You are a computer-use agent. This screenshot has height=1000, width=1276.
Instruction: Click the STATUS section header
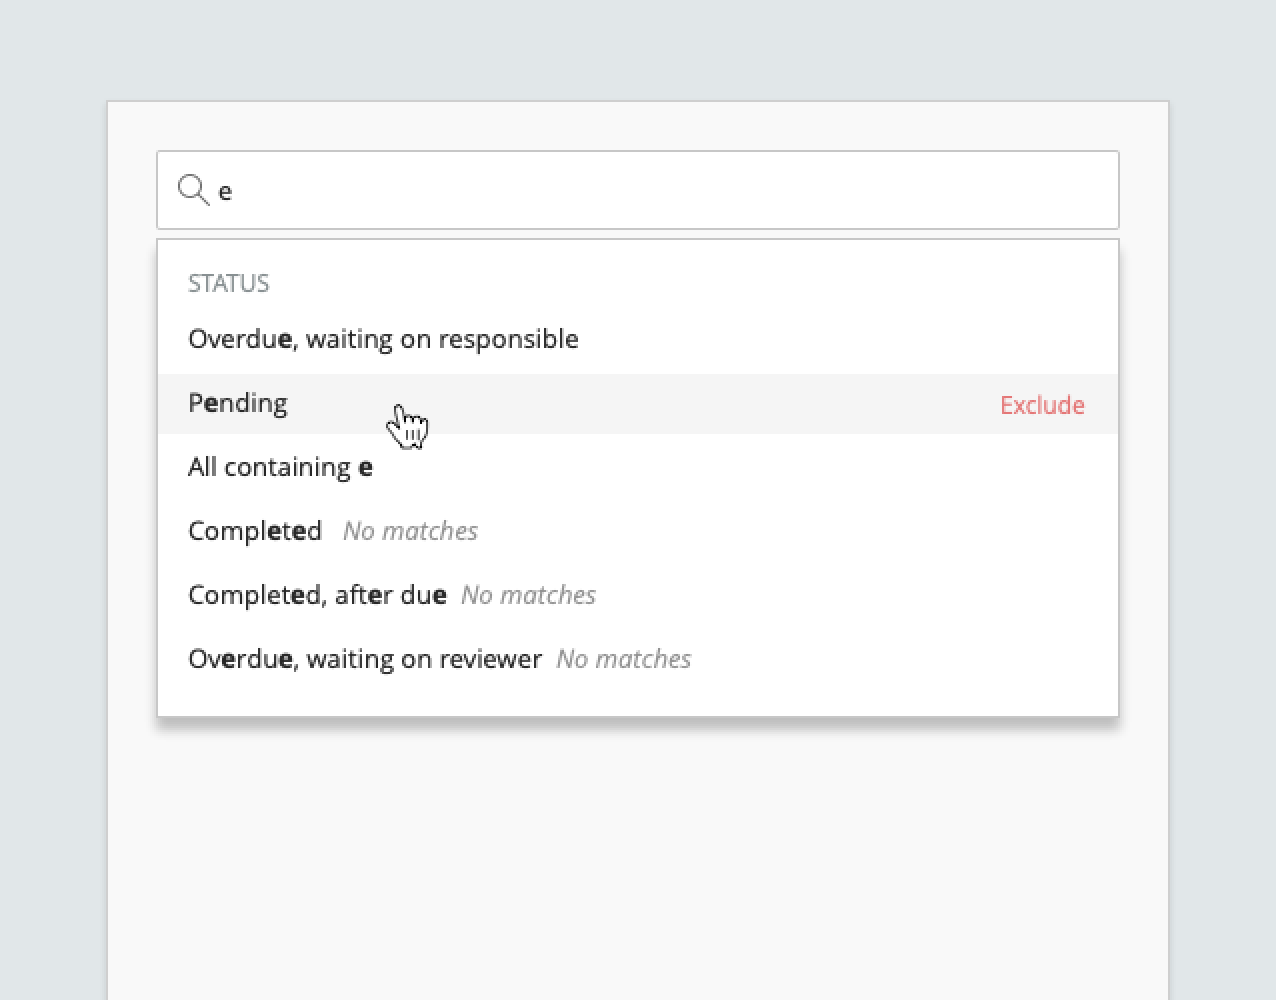[229, 283]
